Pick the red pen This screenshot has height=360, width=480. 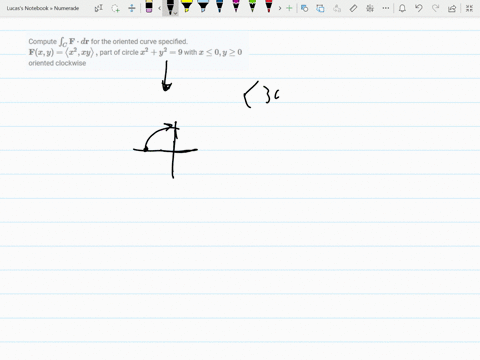point(269,7)
